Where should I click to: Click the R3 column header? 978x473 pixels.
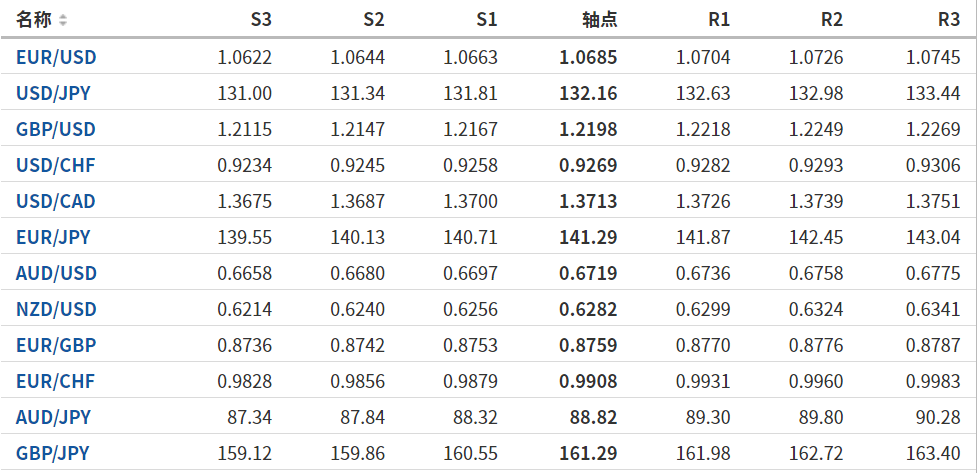coord(948,20)
